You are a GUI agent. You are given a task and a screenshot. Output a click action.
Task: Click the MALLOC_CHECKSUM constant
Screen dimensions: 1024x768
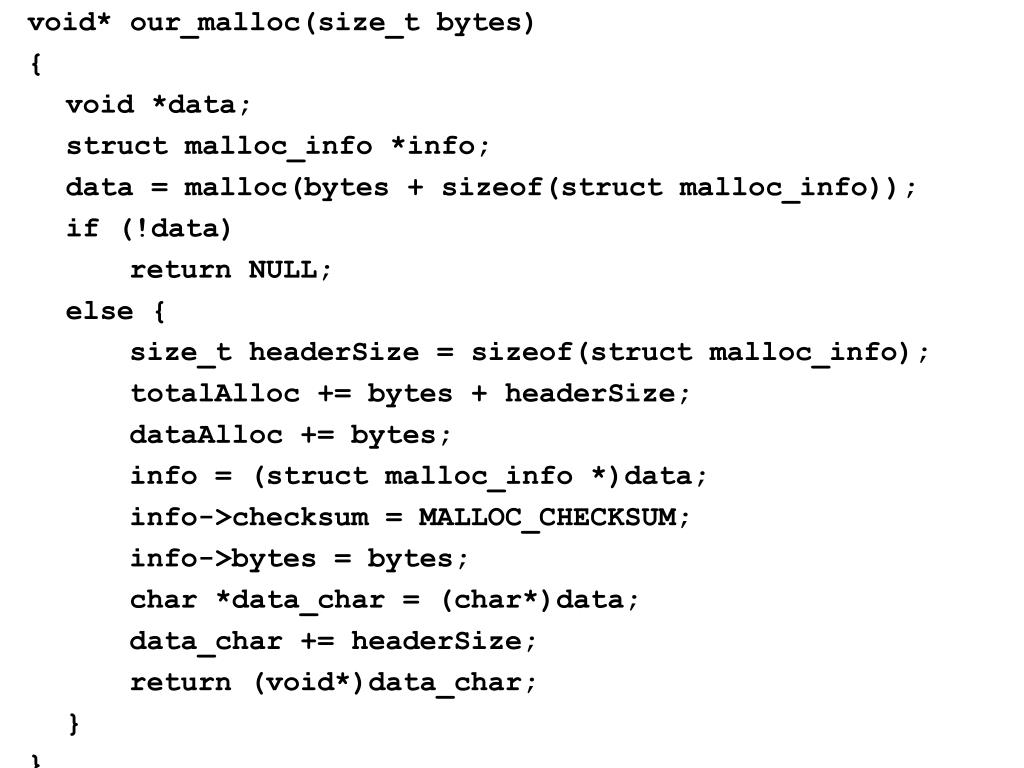pyautogui.click(x=547, y=518)
